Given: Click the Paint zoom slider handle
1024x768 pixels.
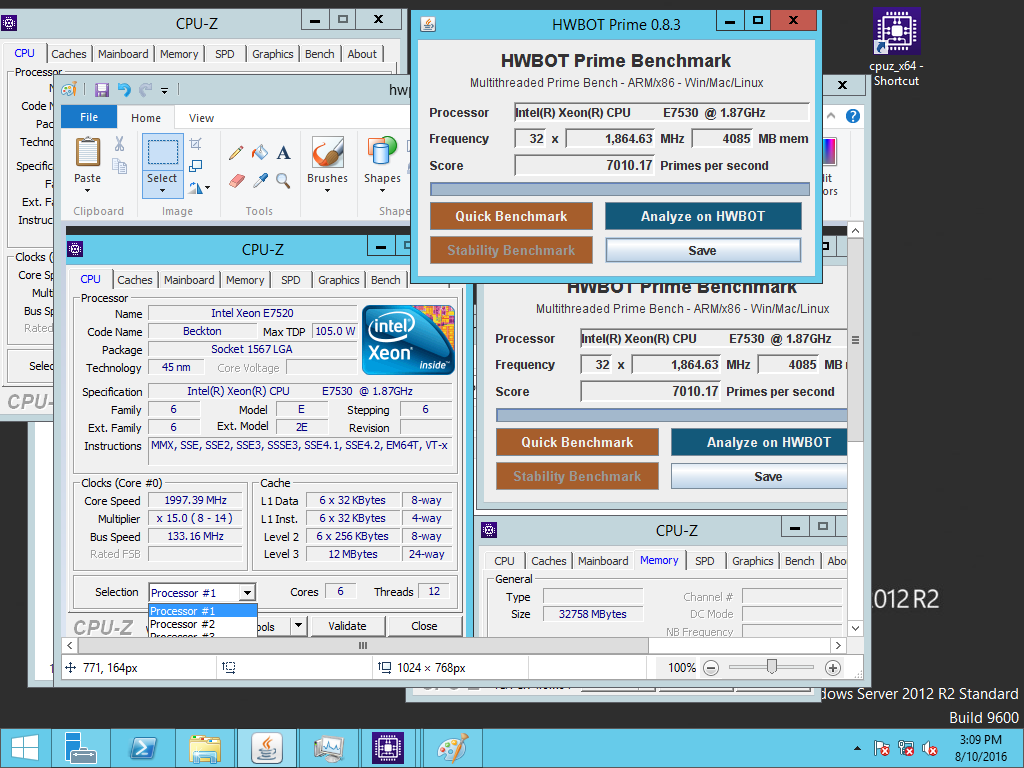Looking at the screenshot, I should (x=772, y=666).
